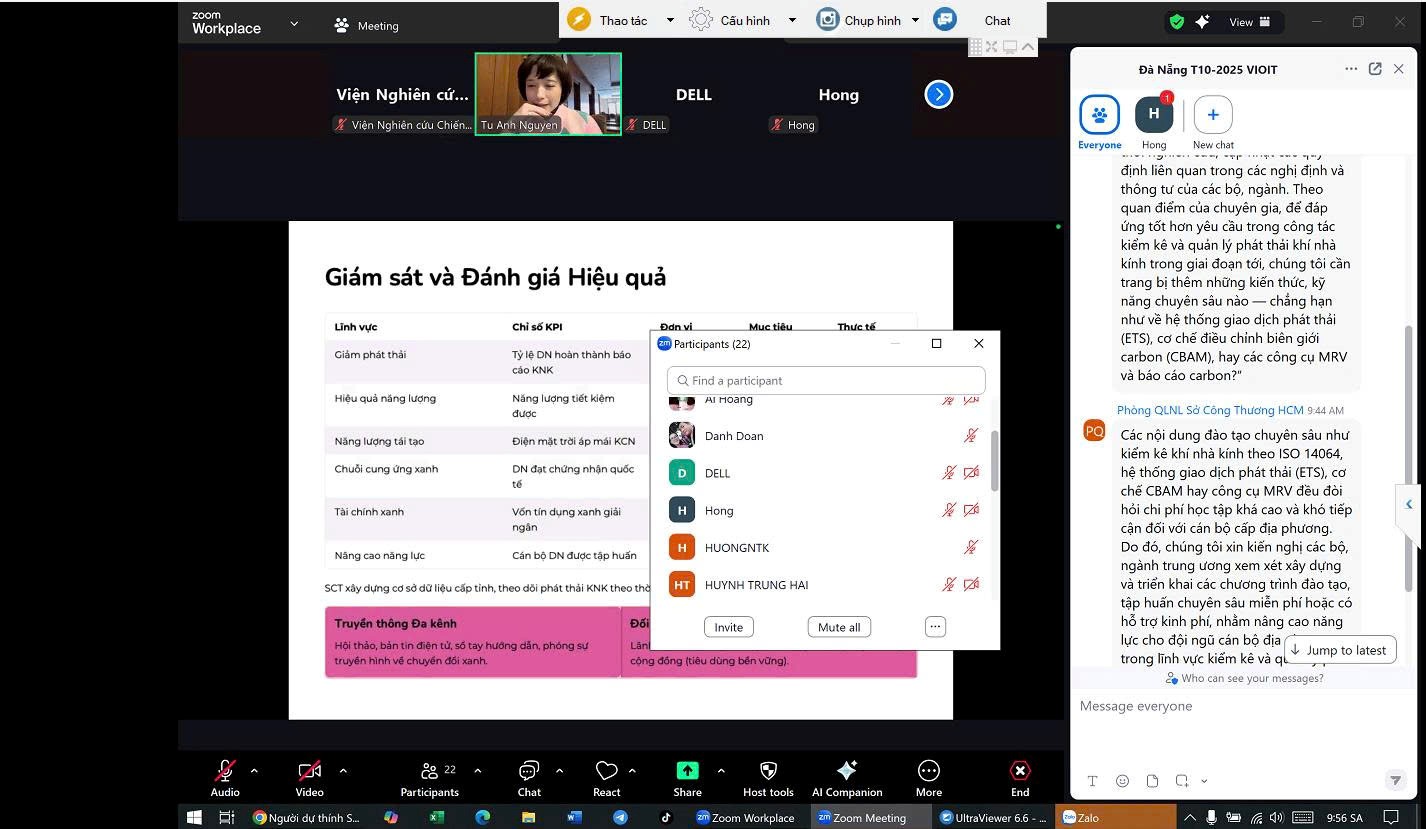The image size is (1426, 829).
Task: Expand the Thao tác dropdown arrow
Action: [x=670, y=20]
